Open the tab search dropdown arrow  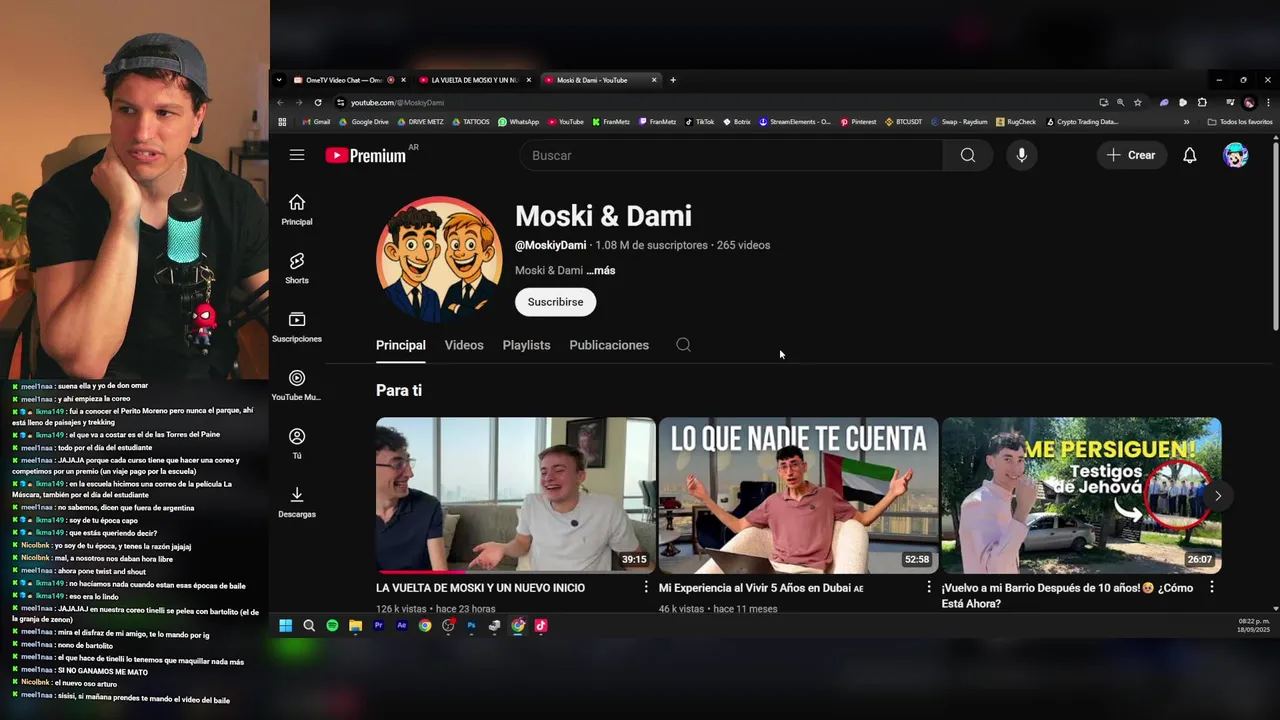tap(280, 80)
